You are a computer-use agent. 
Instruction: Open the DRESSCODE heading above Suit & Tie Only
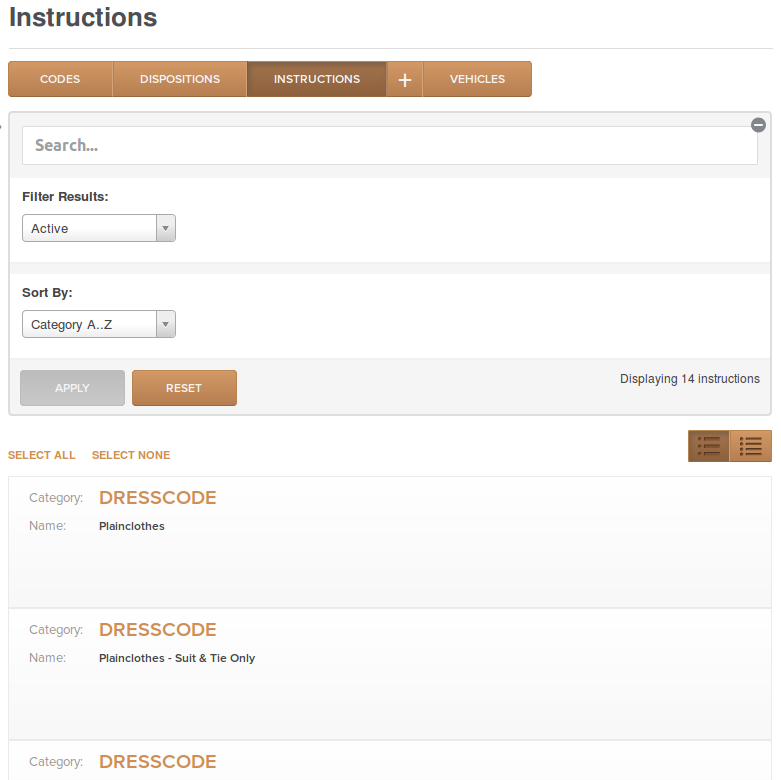[157, 630]
